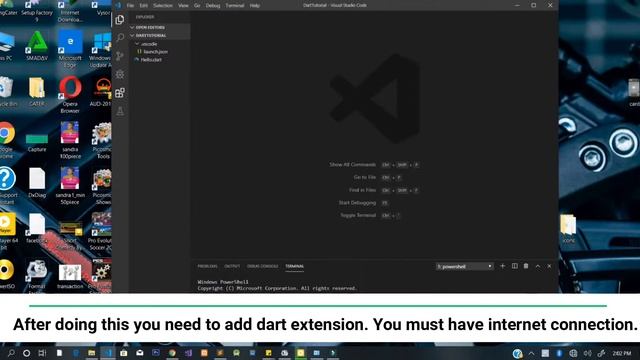Select the CATER folder on desktop
The image size is (640, 360).
[x=37, y=92]
